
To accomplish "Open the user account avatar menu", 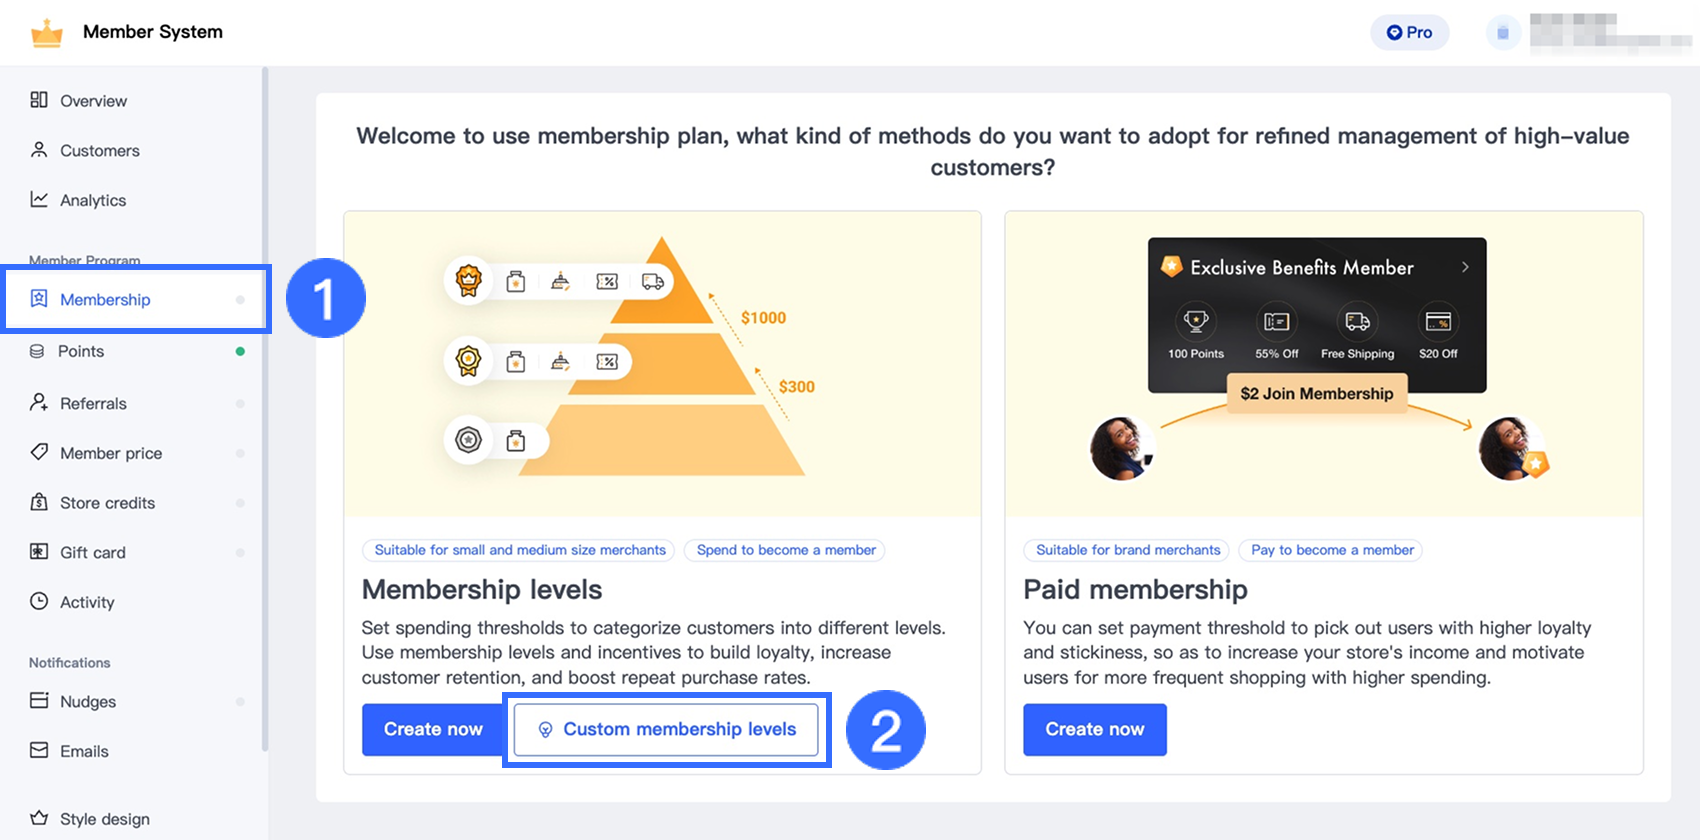I will coord(1502,33).
